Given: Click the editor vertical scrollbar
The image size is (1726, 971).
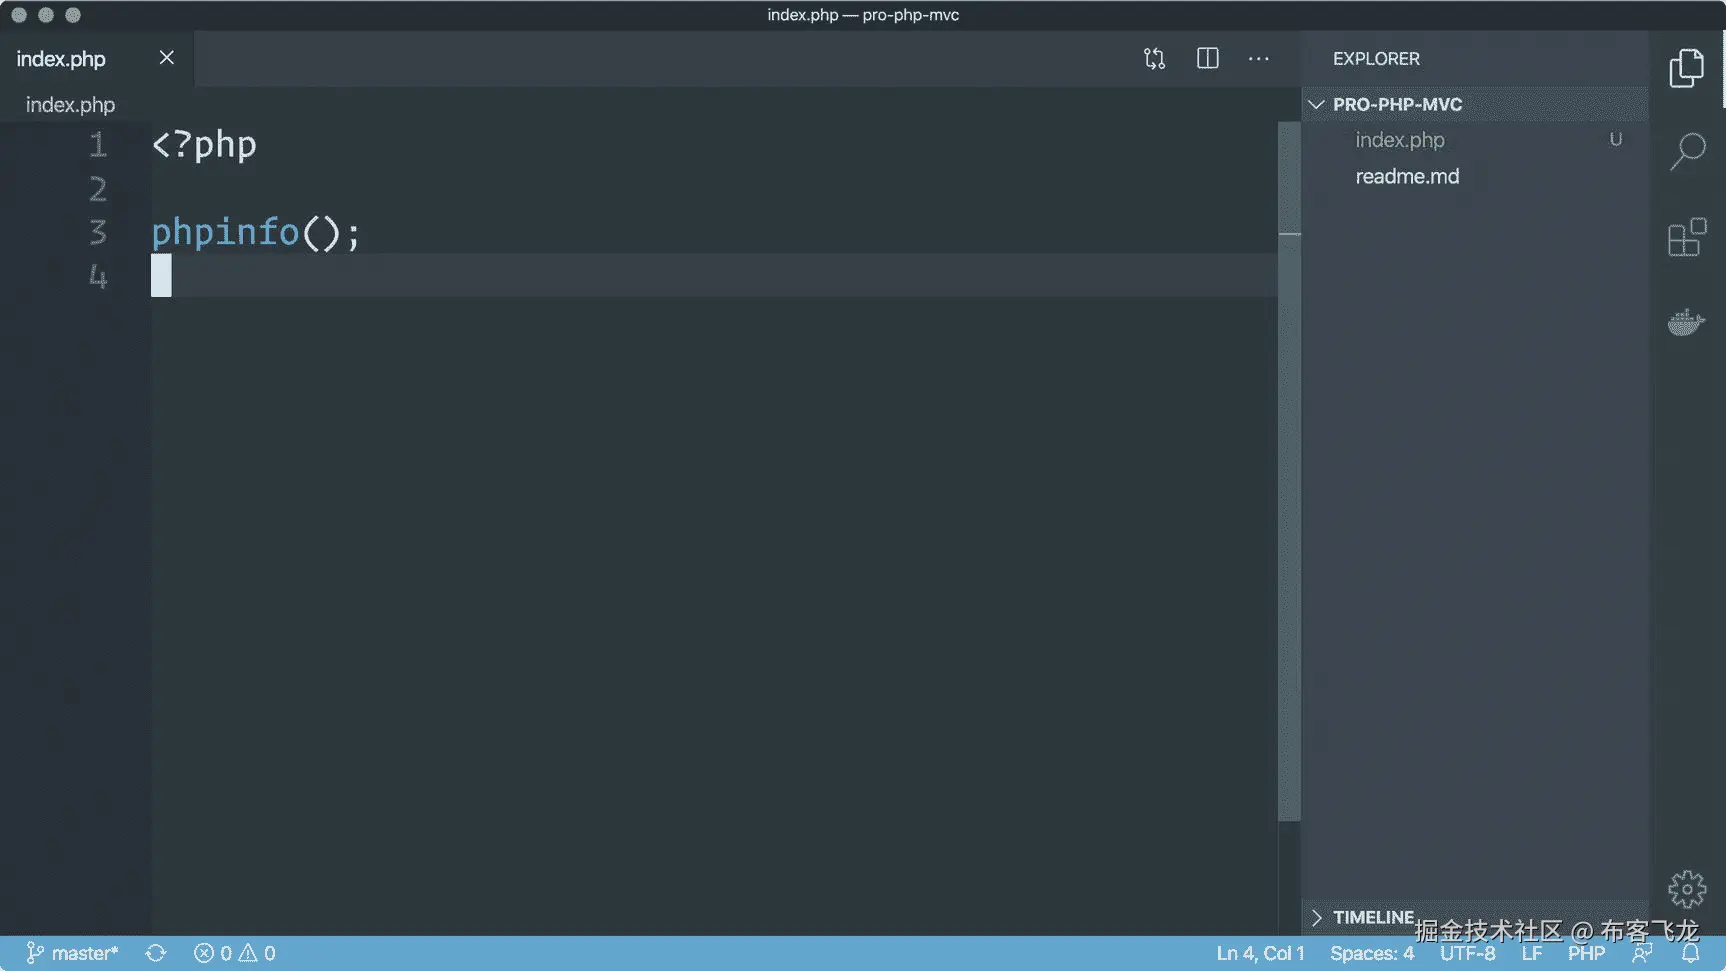Looking at the screenshot, I should pos(1289,471).
